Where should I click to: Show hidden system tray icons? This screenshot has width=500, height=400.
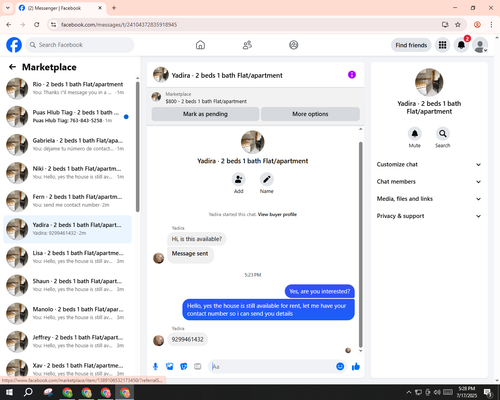coord(409,392)
